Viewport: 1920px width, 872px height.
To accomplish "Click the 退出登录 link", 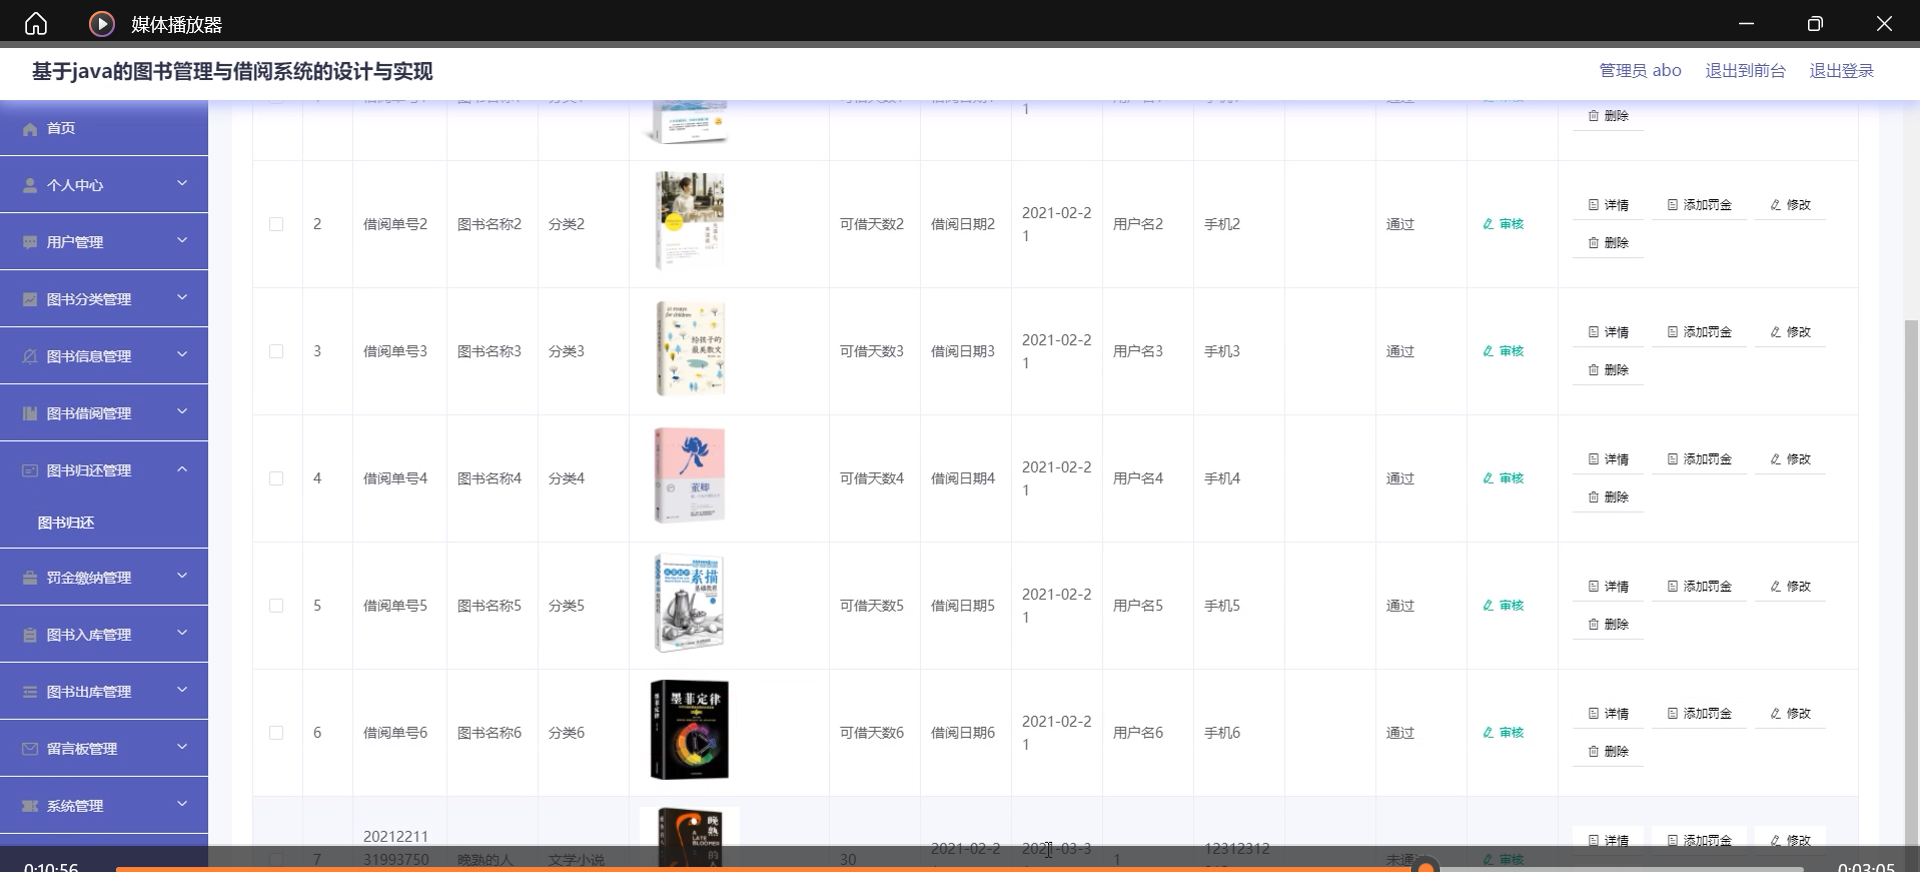I will pos(1841,70).
